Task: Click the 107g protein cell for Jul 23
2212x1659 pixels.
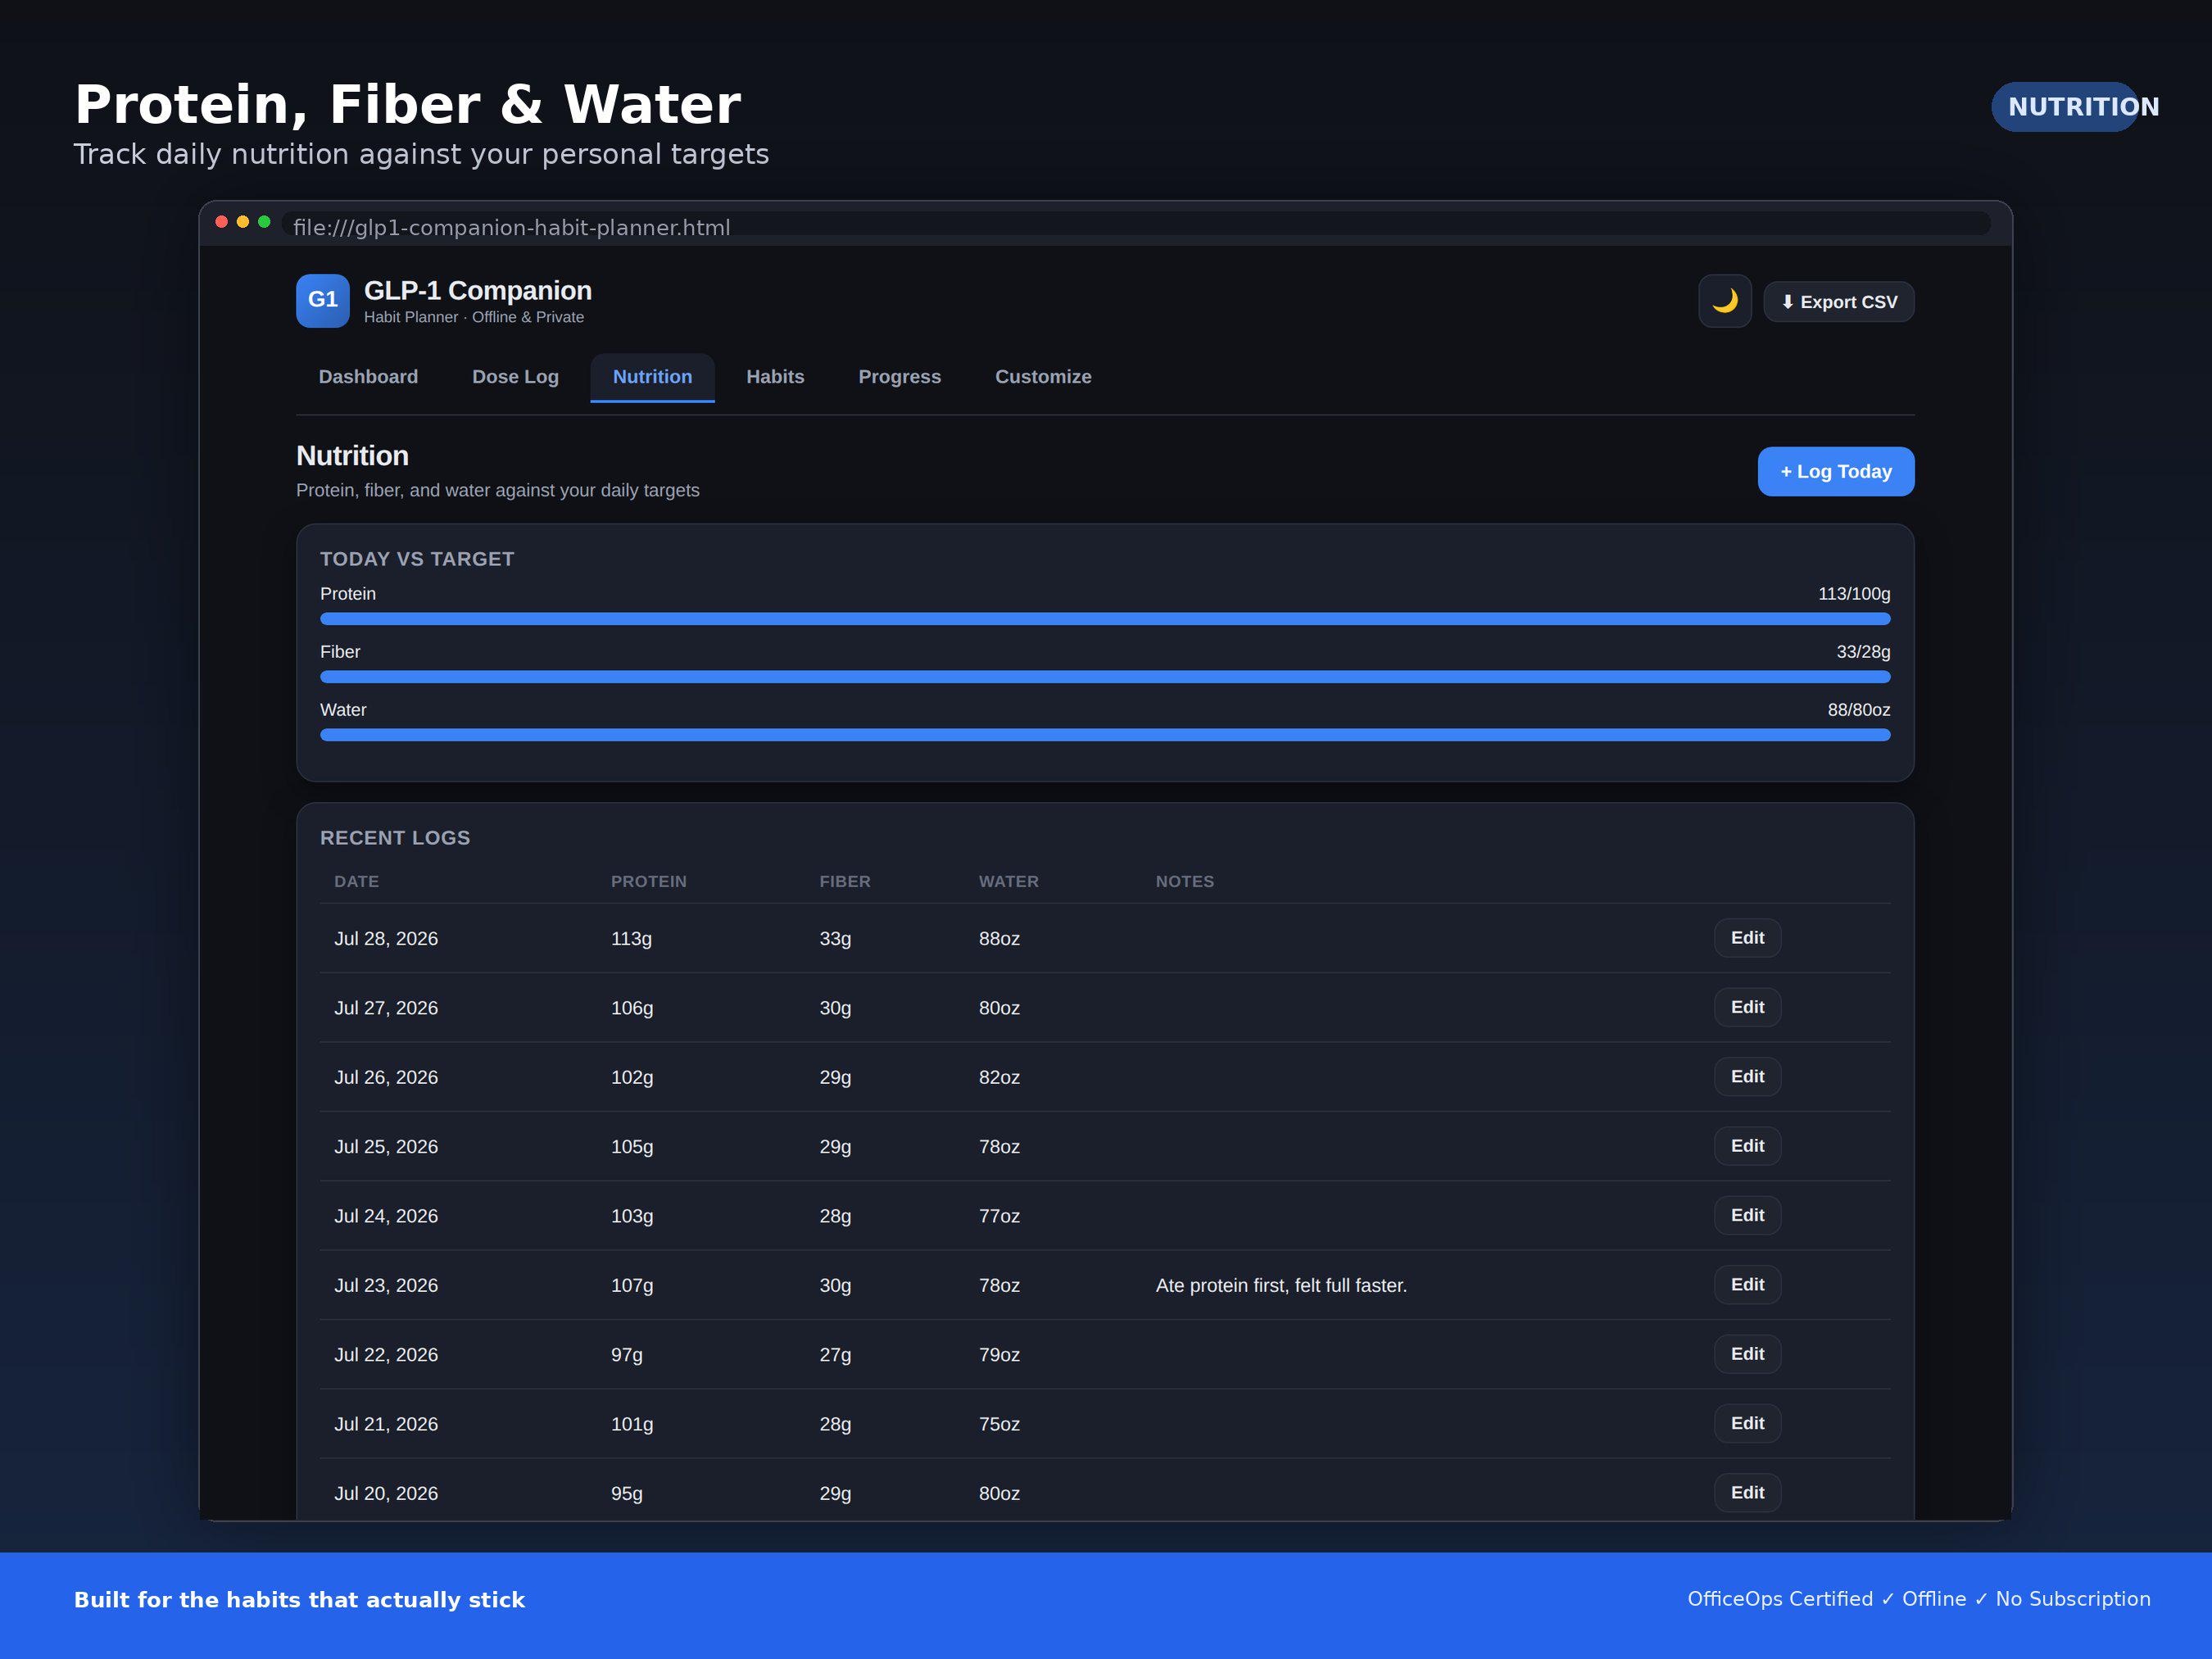Action: (x=632, y=1285)
